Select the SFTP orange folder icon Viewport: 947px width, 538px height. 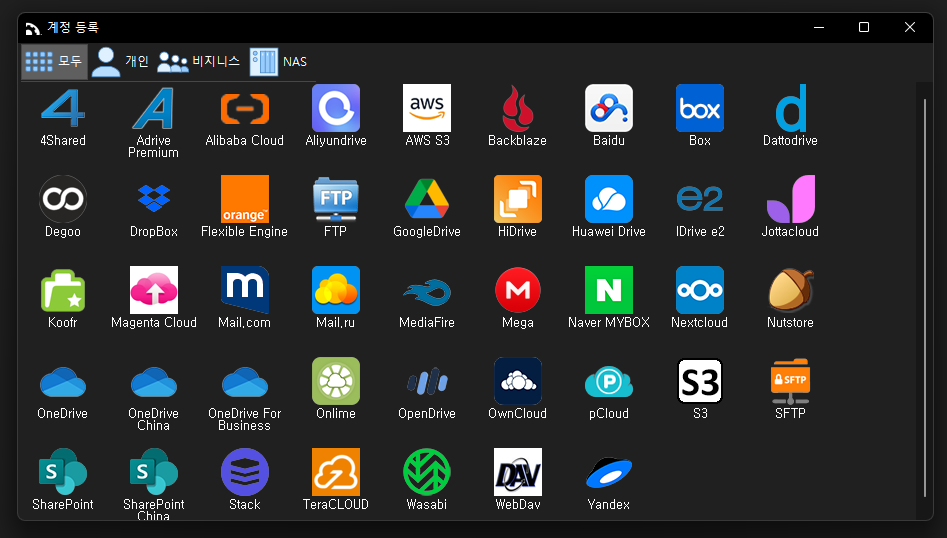pos(791,382)
